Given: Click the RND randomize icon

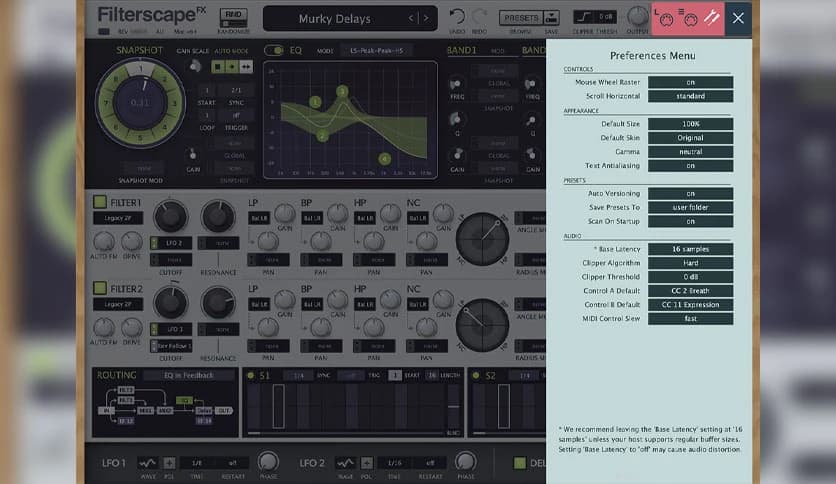Looking at the screenshot, I should [234, 17].
